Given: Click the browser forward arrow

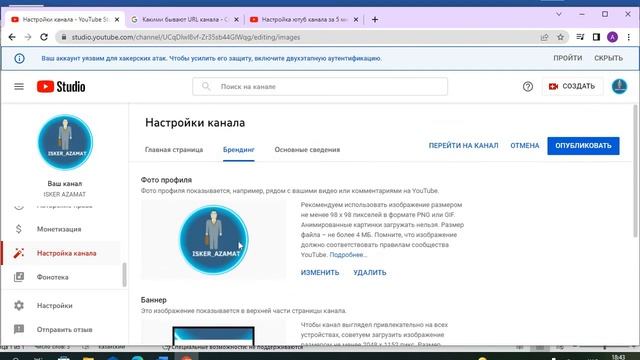Looking at the screenshot, I should [x=28, y=37].
